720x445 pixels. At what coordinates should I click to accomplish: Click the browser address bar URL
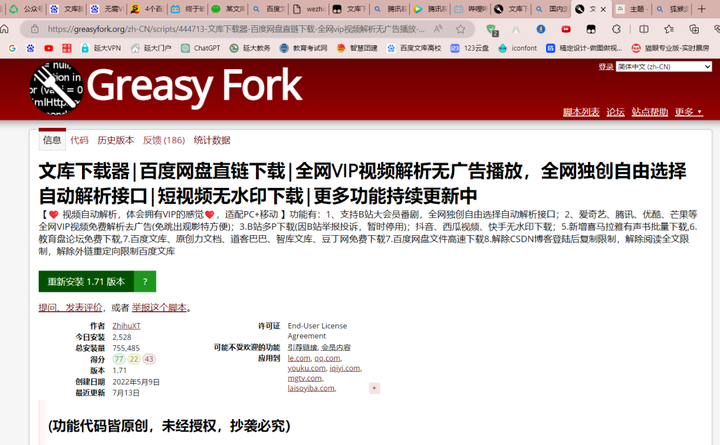(236, 29)
